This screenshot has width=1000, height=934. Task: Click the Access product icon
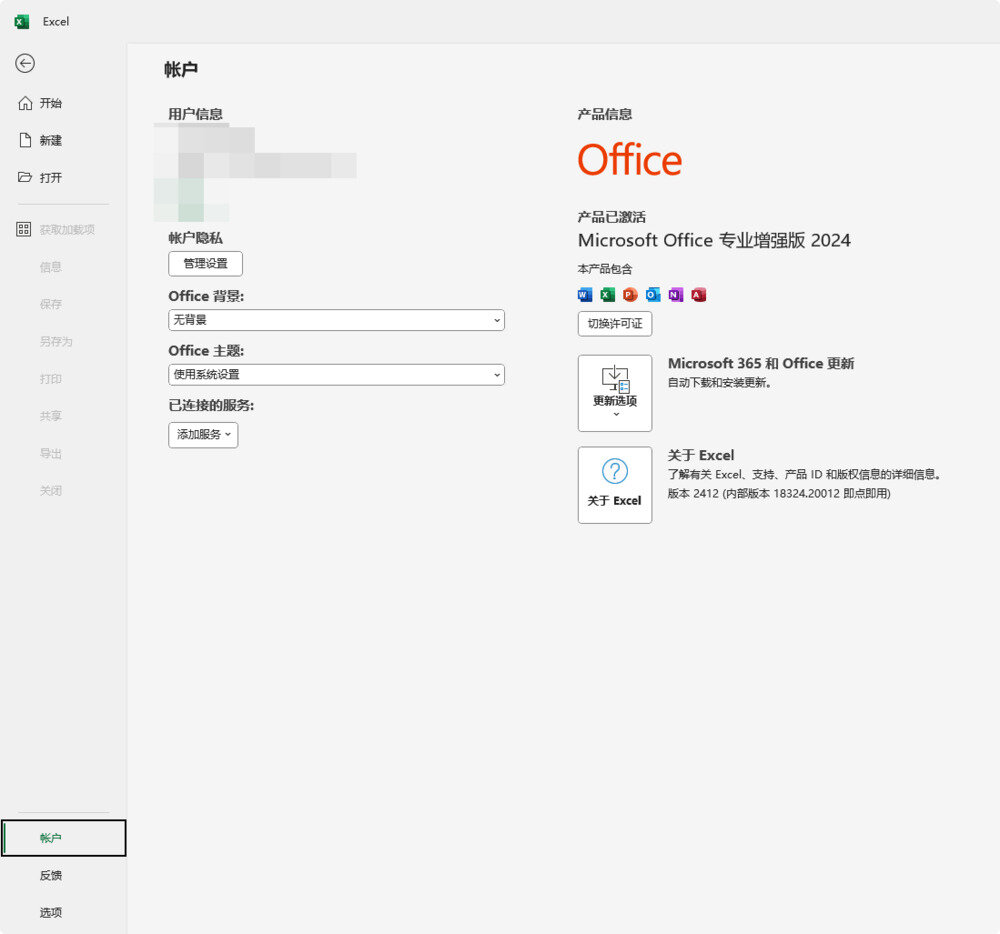(x=698, y=294)
